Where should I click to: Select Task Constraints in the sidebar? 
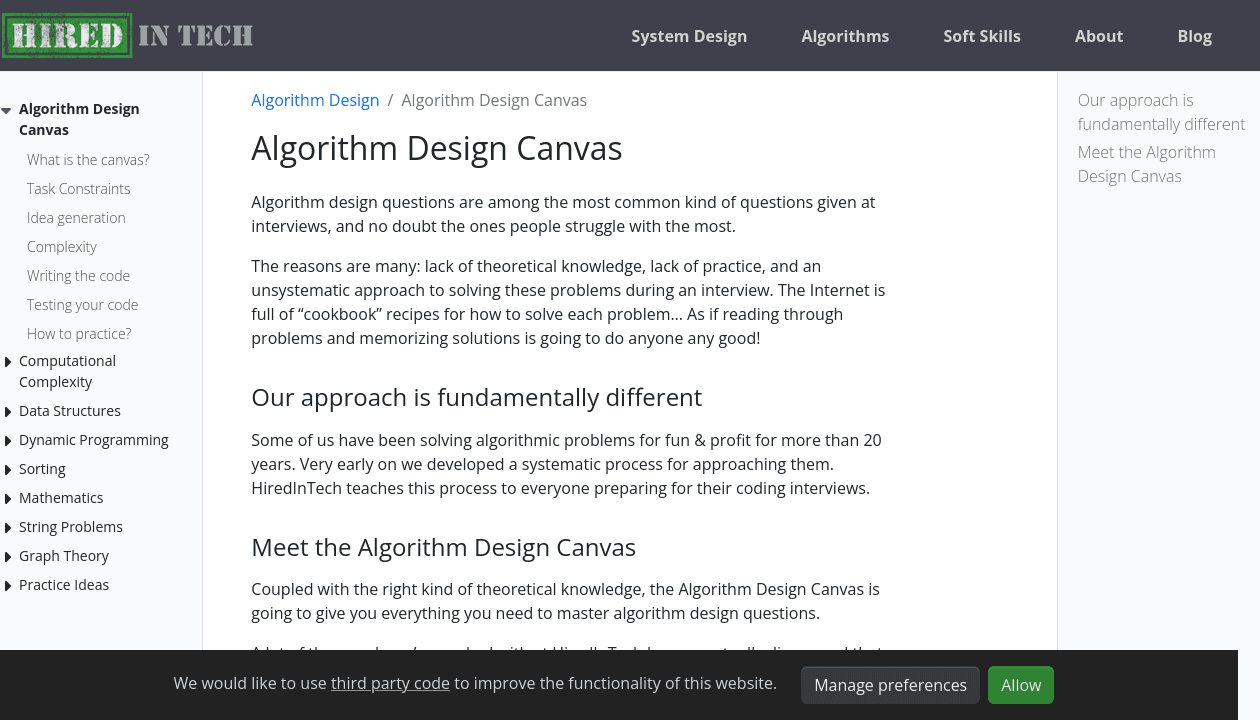[x=78, y=188]
